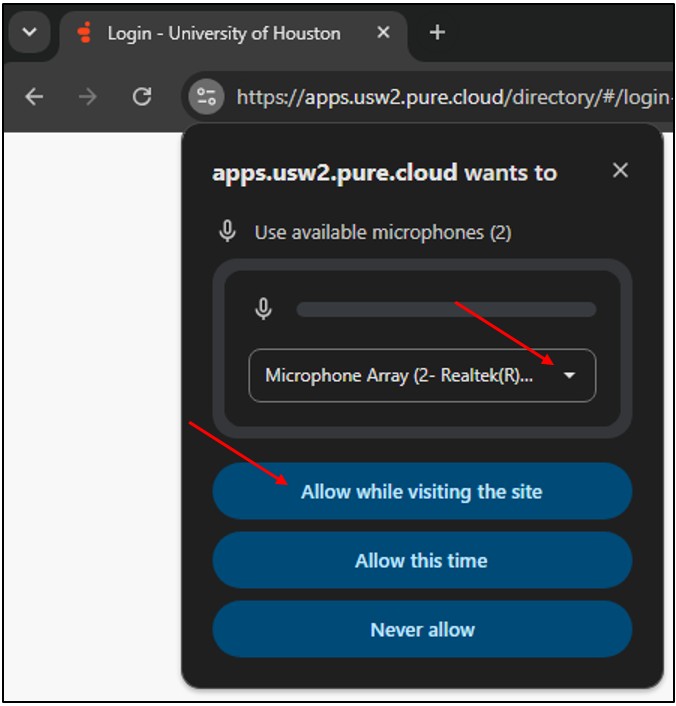Go forward to the next page
The height and width of the screenshot is (706, 676).
tap(87, 97)
